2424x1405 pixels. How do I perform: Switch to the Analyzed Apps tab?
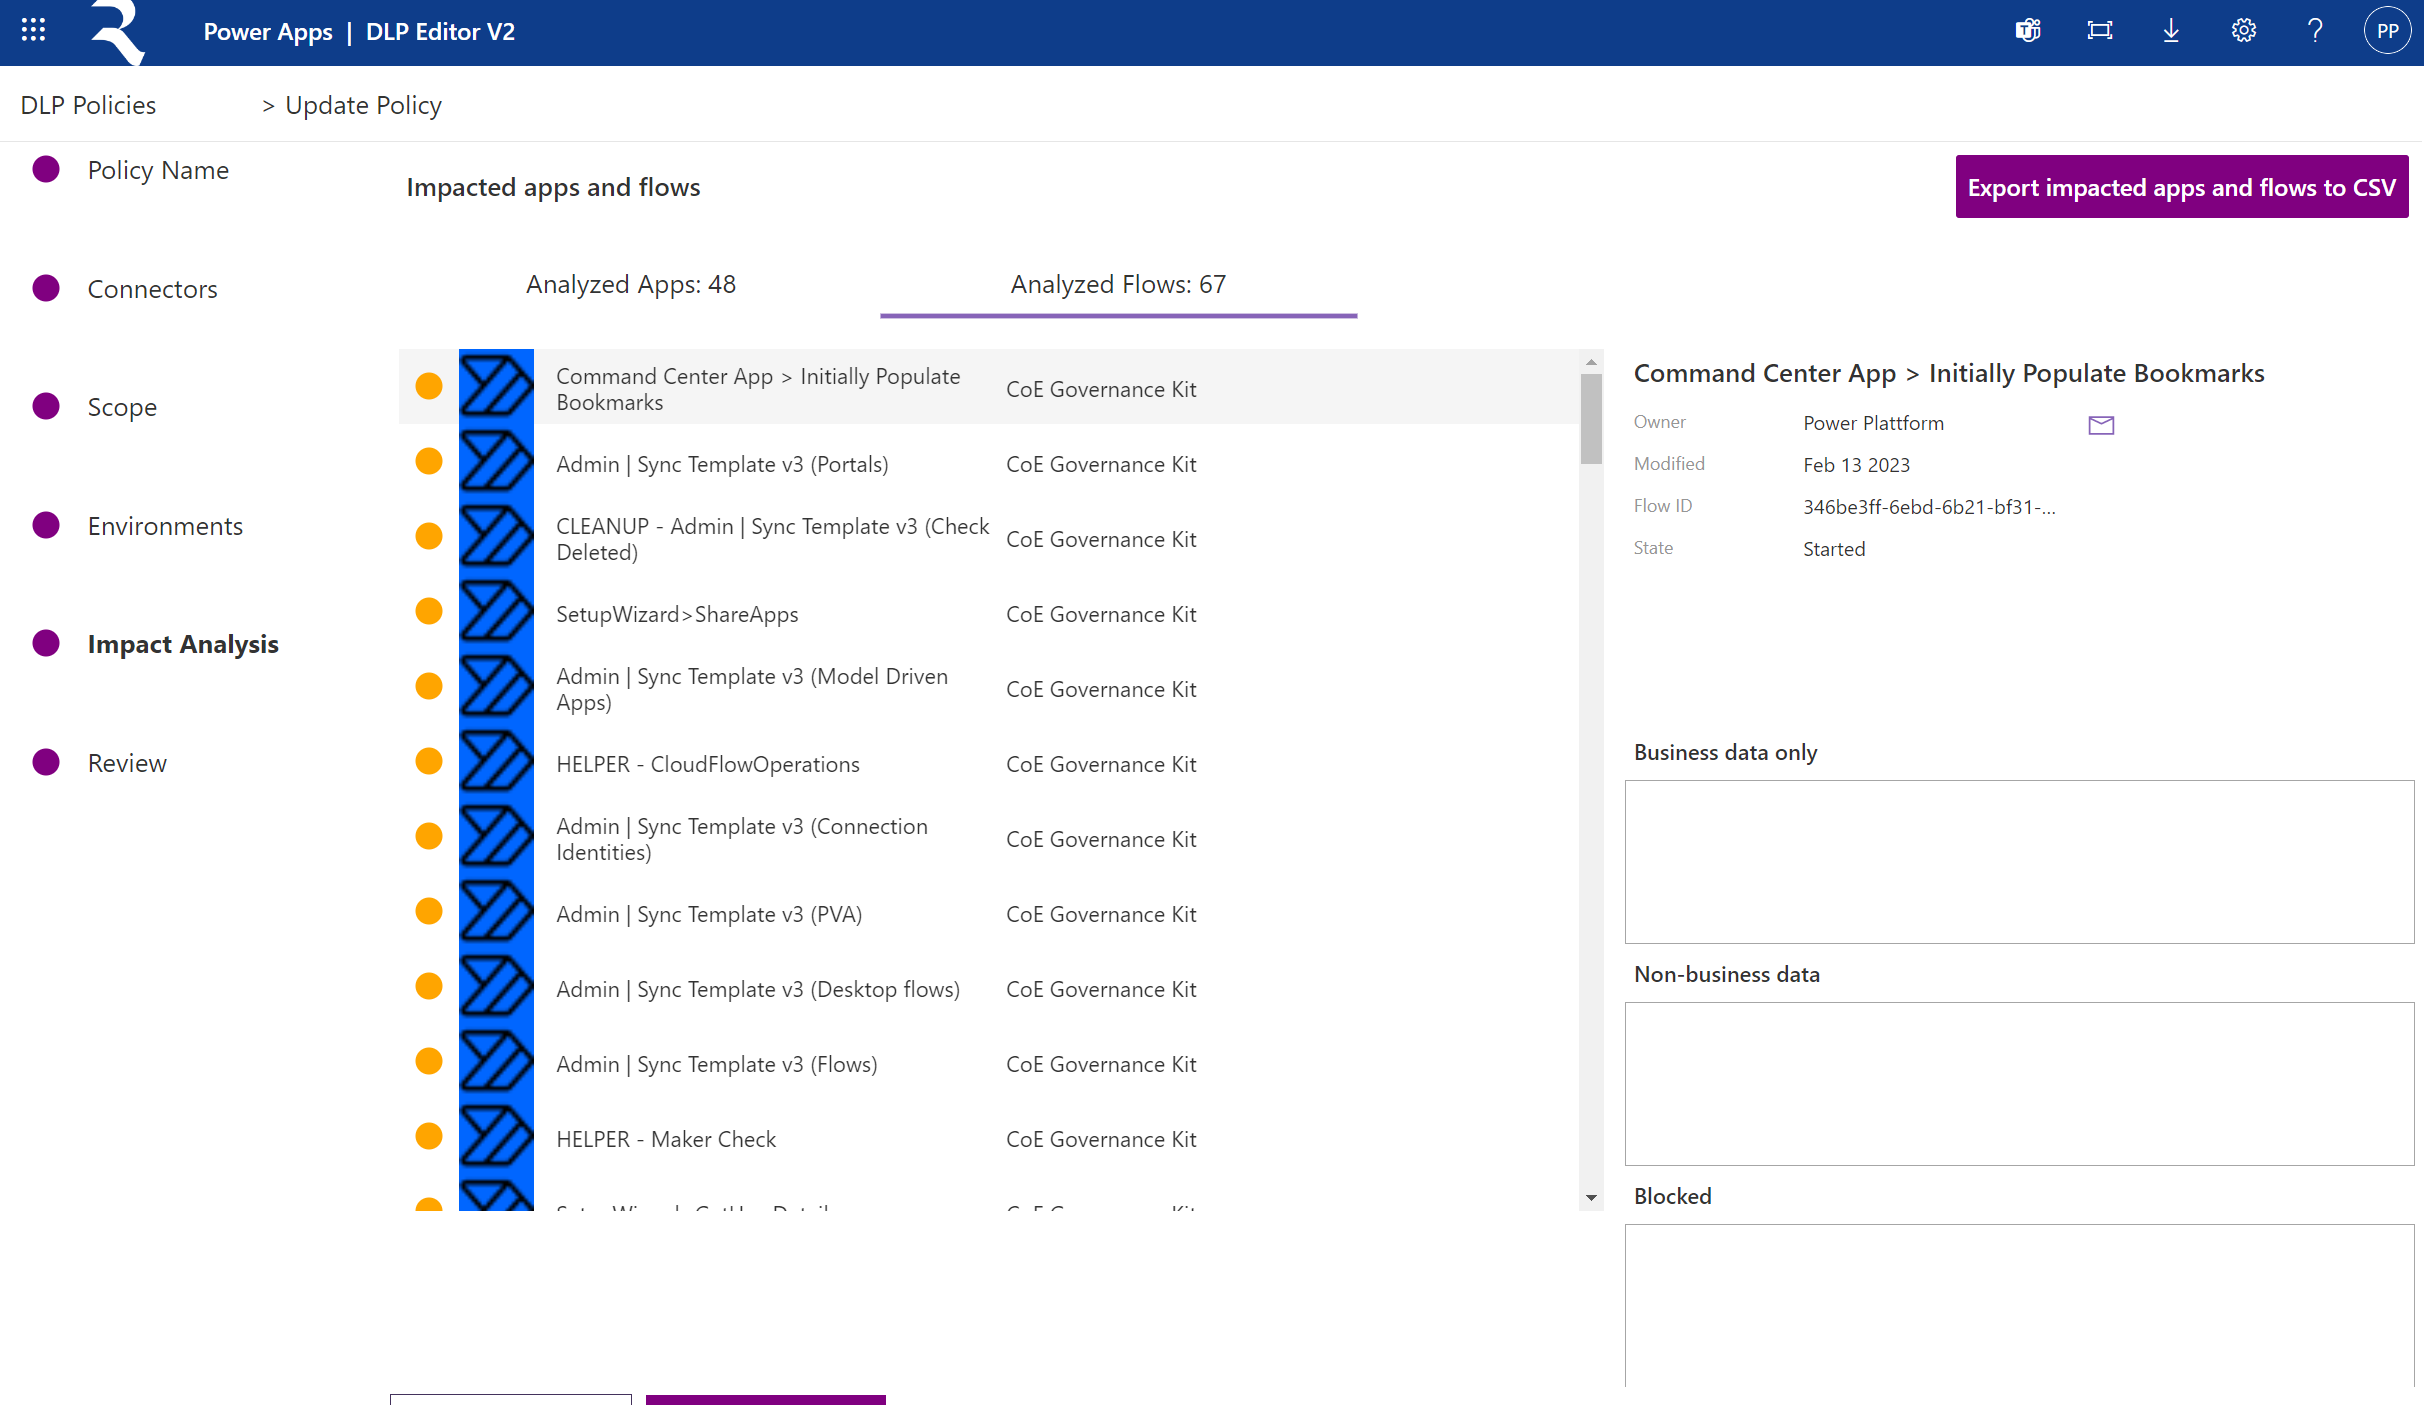tap(630, 284)
